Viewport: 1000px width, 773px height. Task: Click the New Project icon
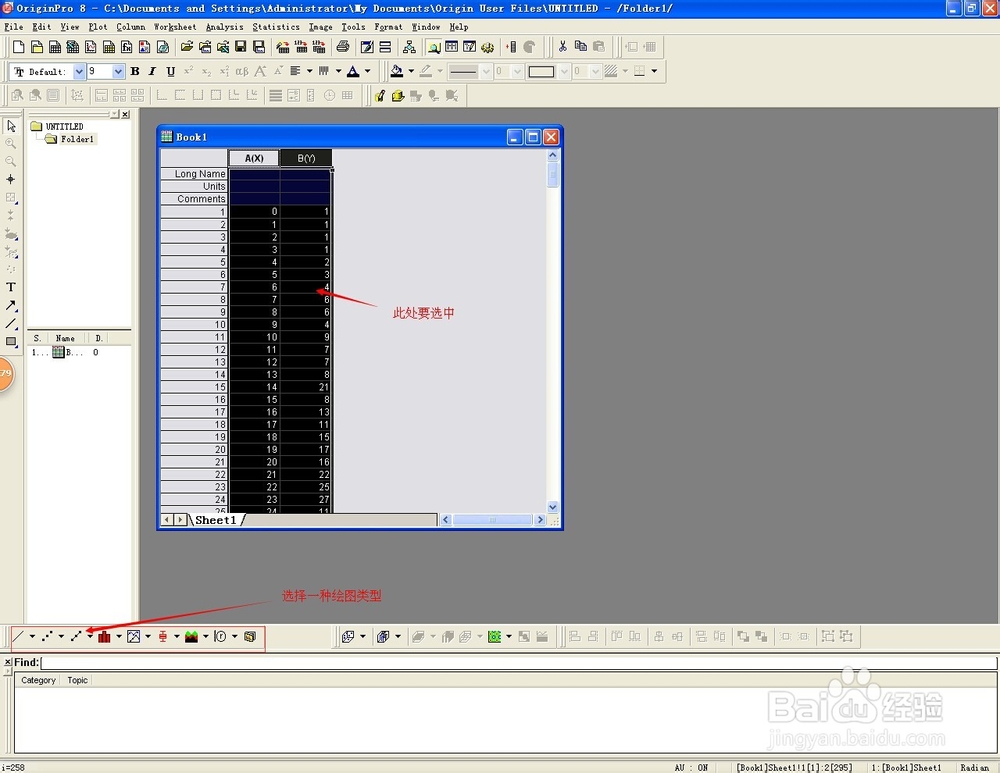click(x=18, y=47)
